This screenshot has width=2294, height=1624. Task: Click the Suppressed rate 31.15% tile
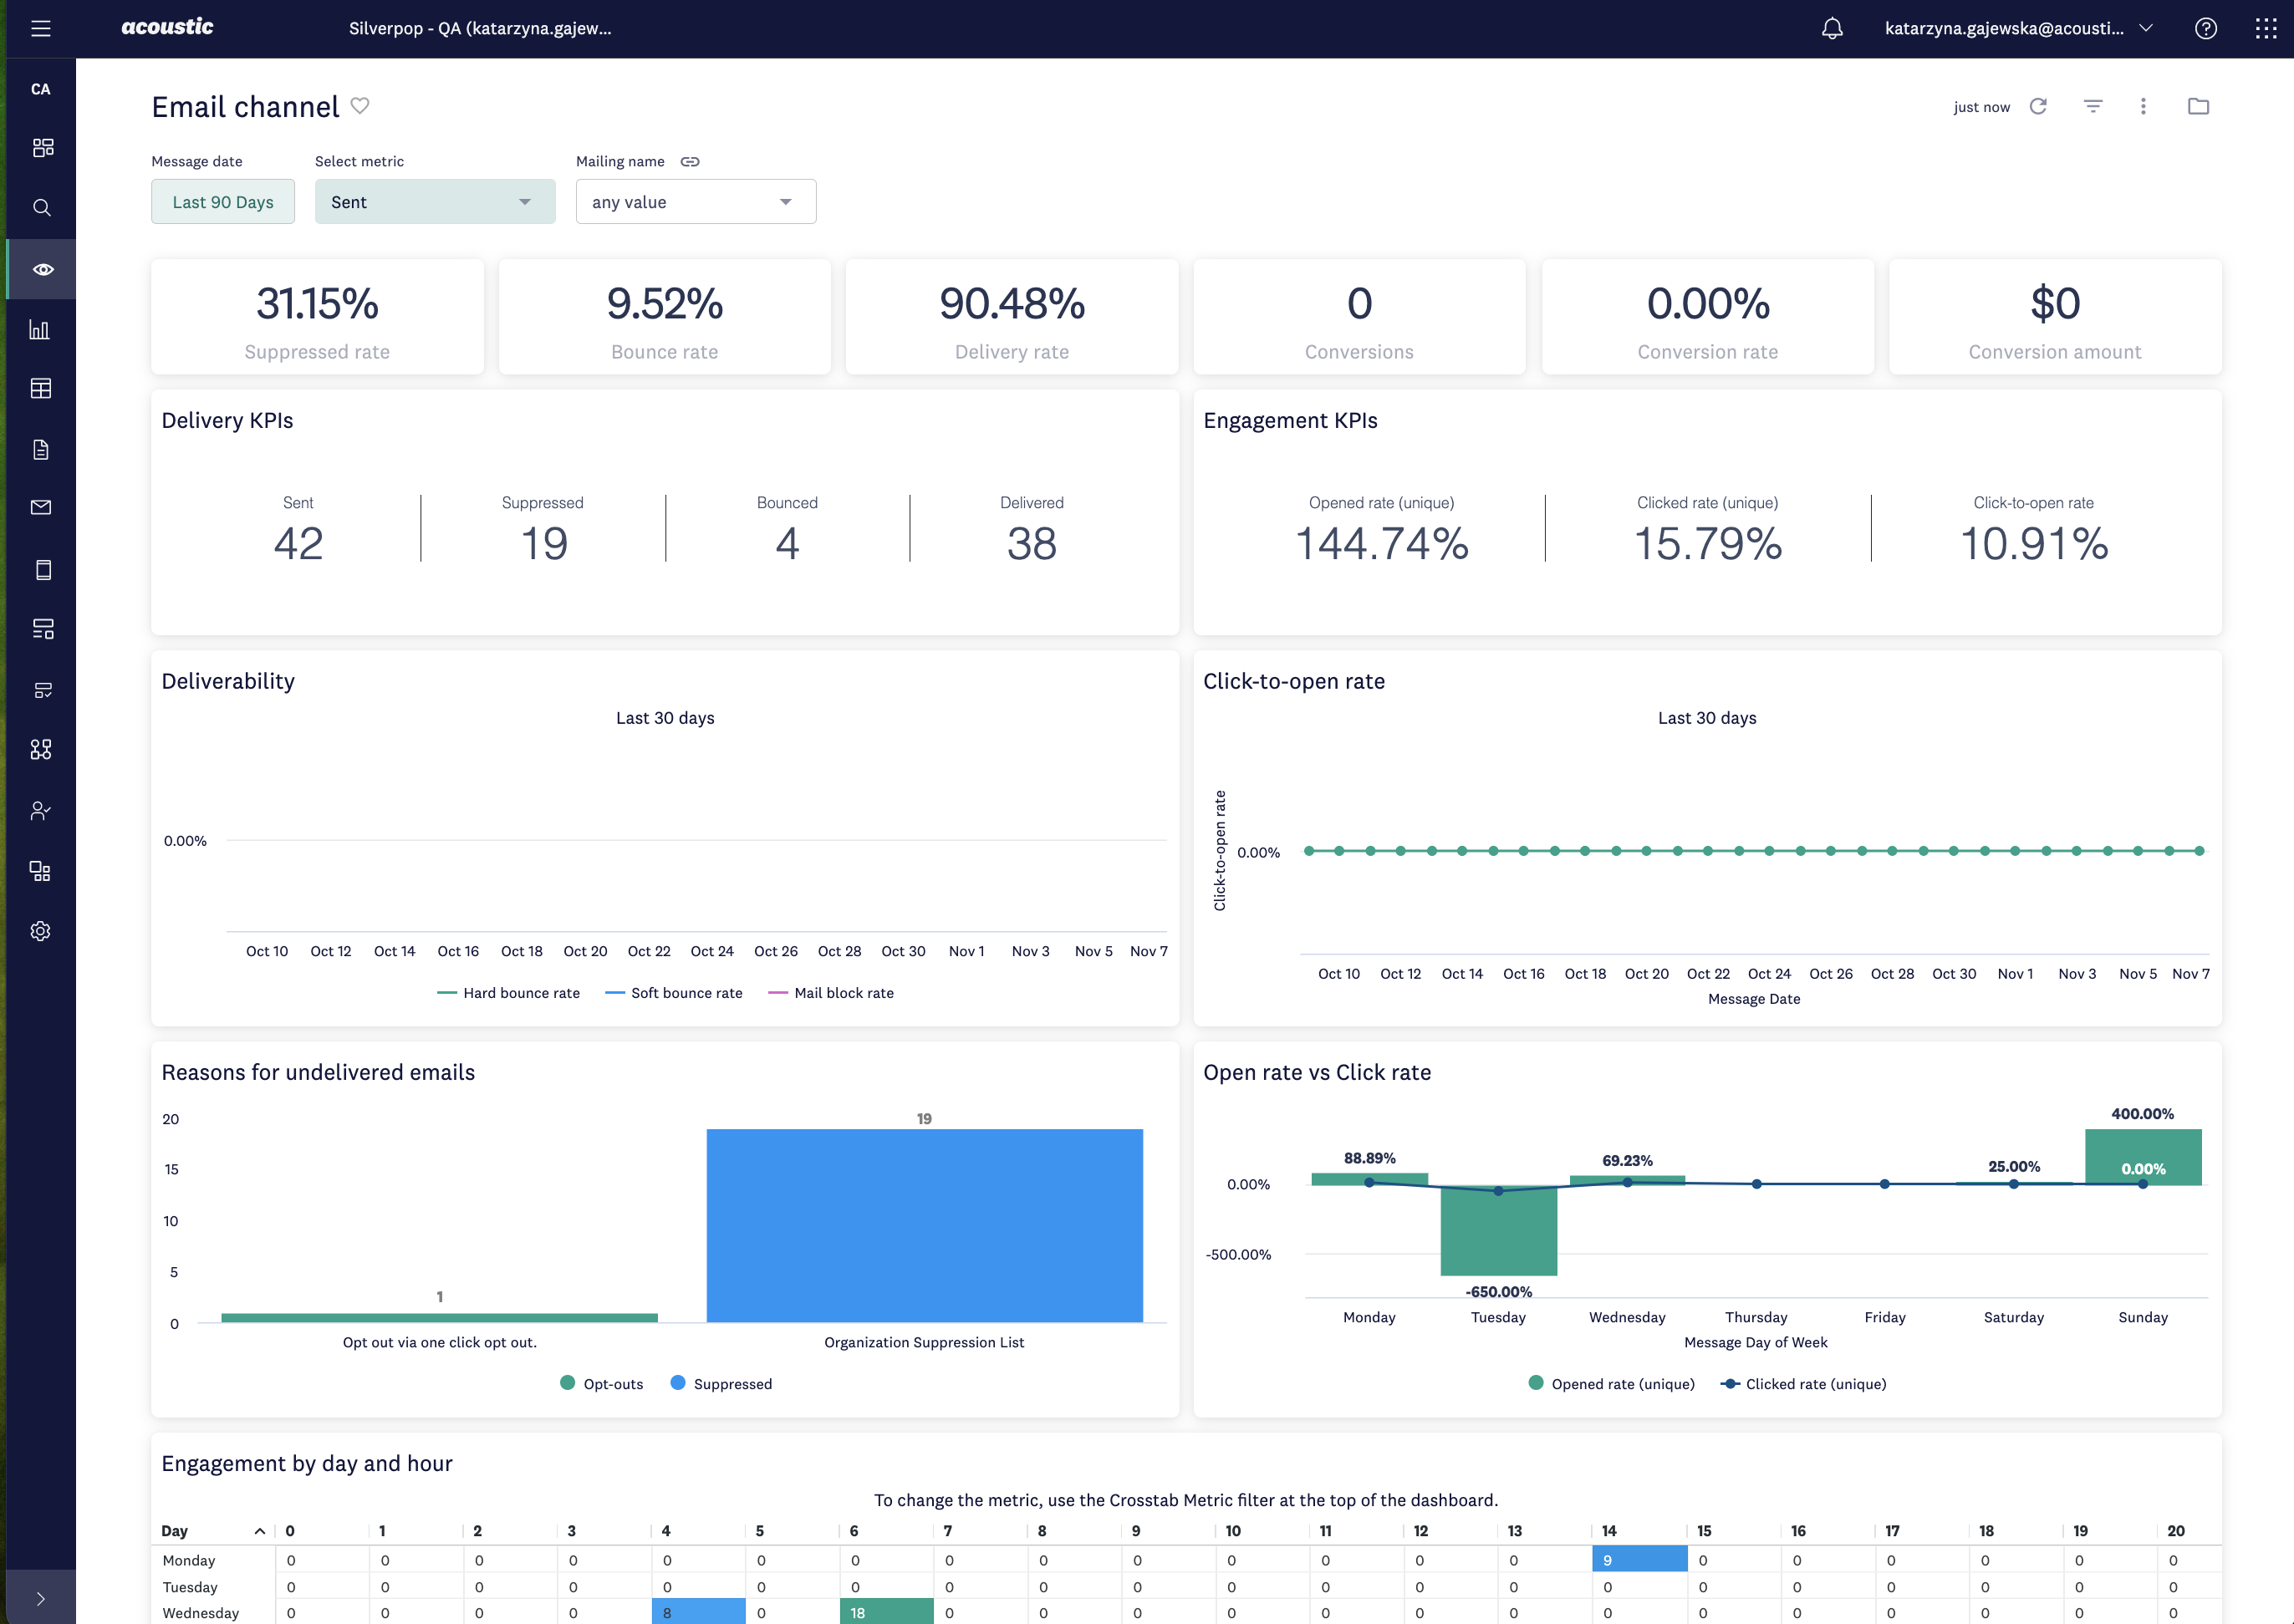pos(317,317)
